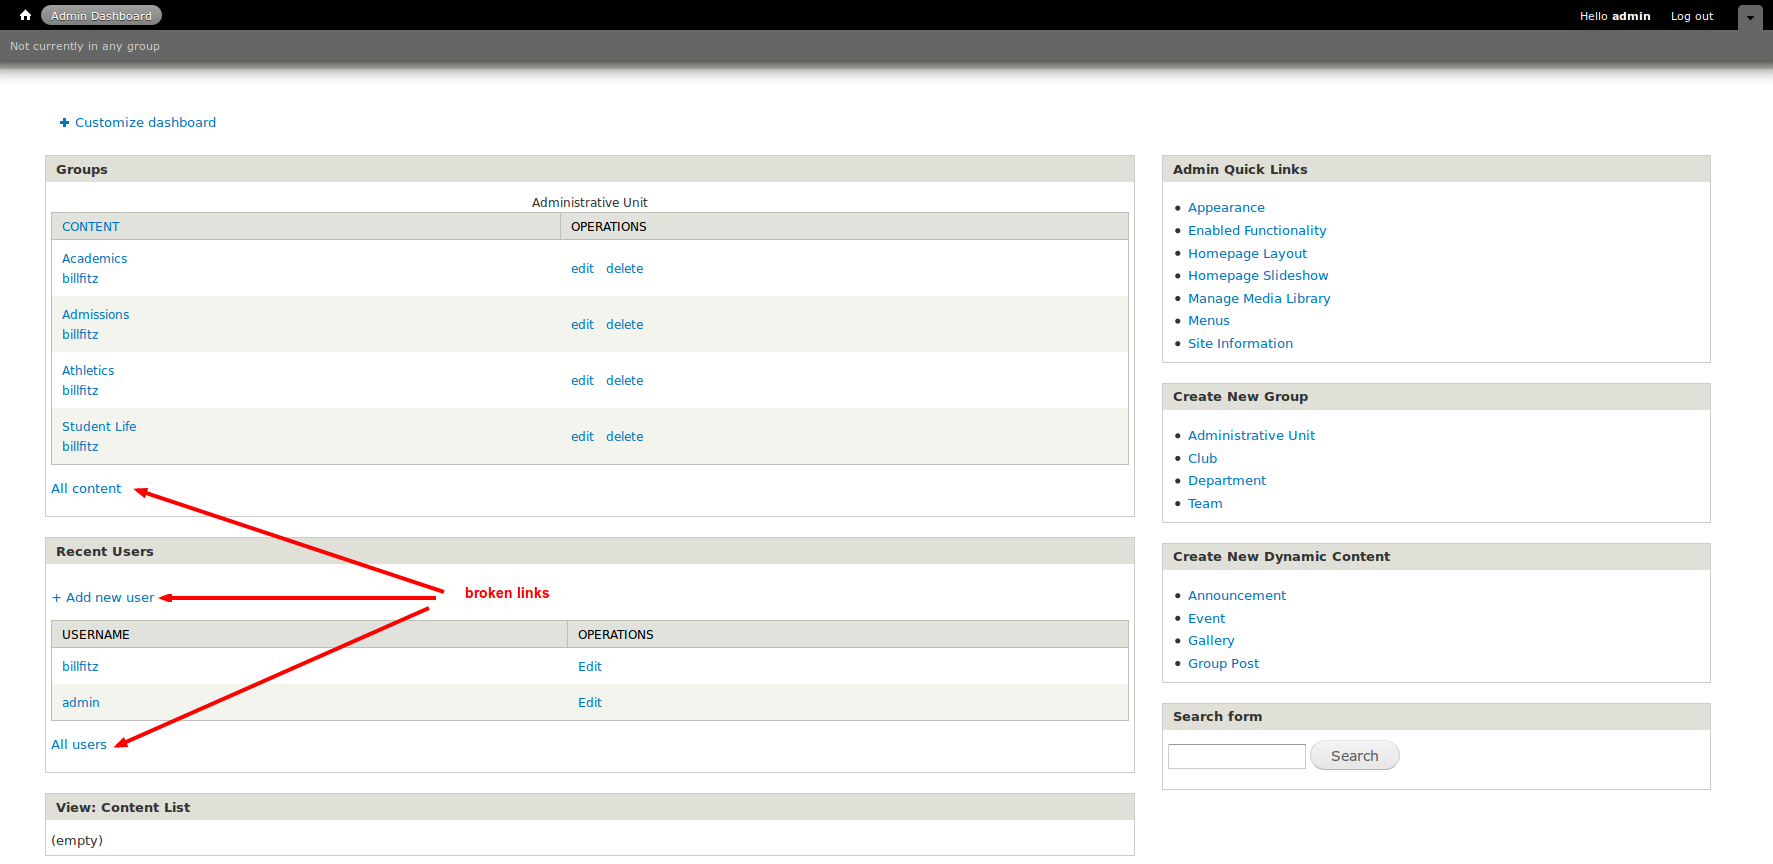Screen dimensions: 1773x864
Task: Create a new Department group
Action: [1227, 480]
